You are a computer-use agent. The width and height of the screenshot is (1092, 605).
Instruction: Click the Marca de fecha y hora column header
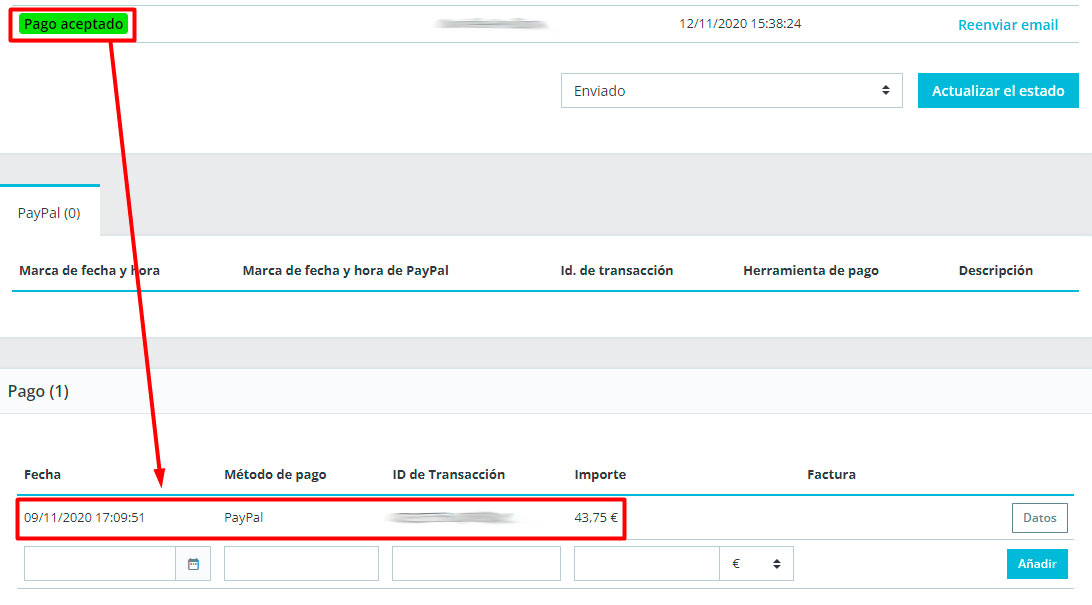[89, 270]
